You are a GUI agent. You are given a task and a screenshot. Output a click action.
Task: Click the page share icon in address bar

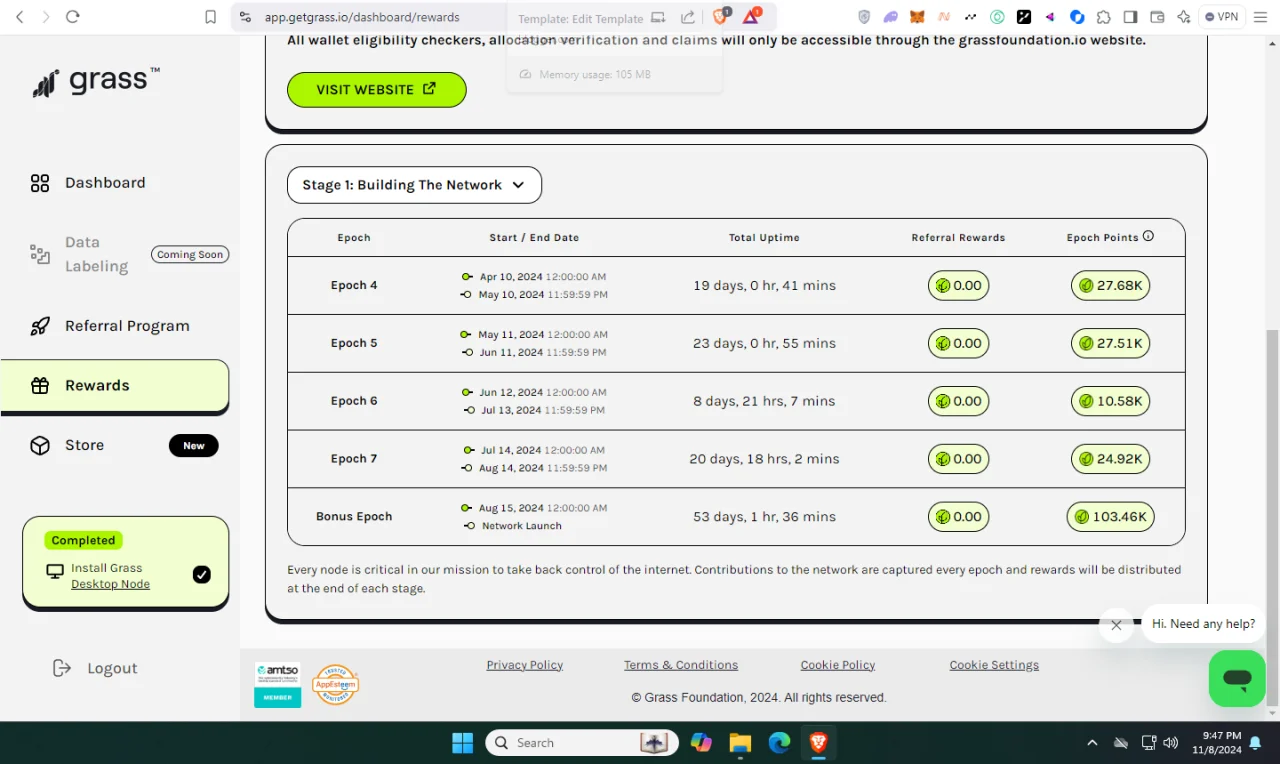click(x=688, y=17)
